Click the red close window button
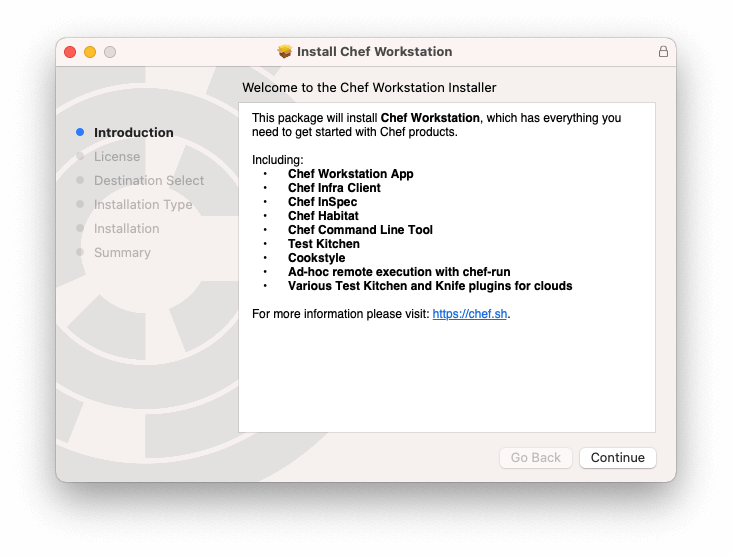732x556 pixels. [70, 51]
